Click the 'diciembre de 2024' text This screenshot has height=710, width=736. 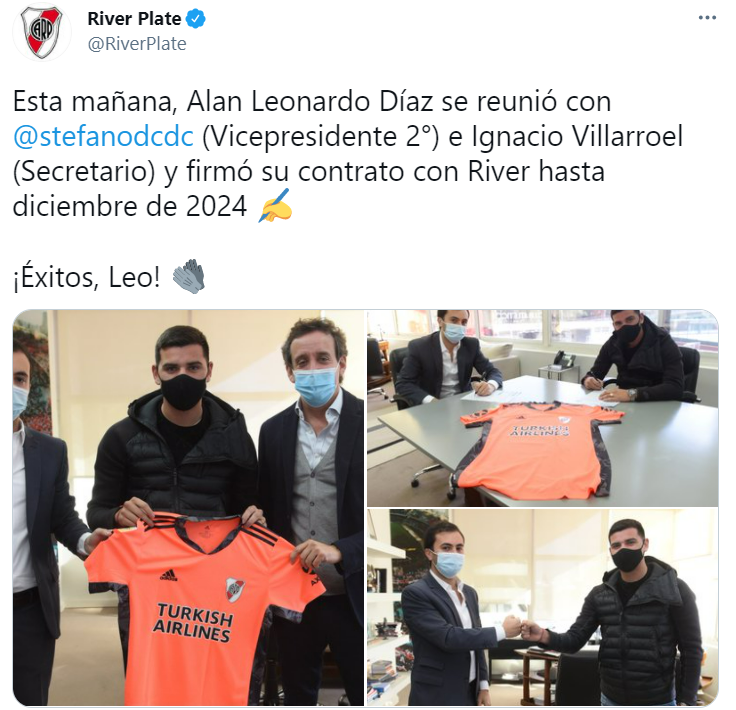[x=130, y=206]
